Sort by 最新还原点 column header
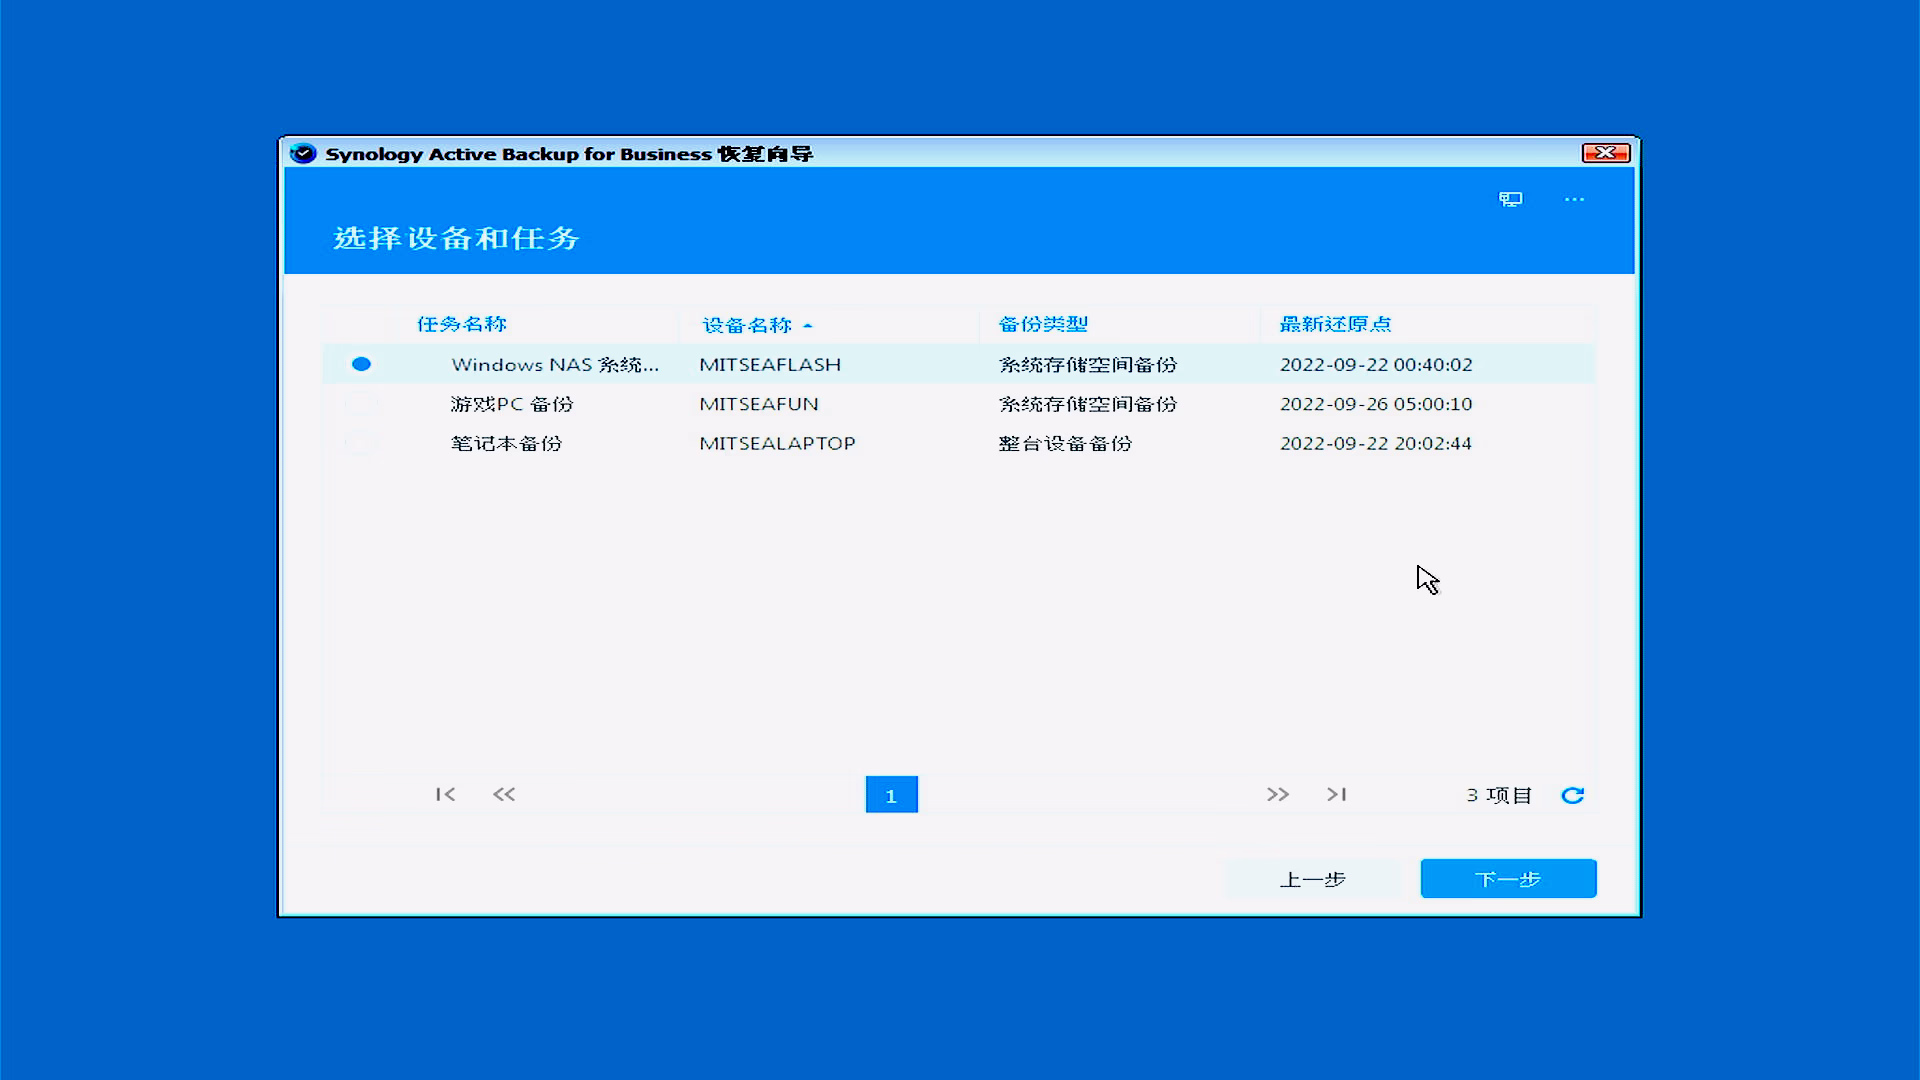This screenshot has height=1080, width=1920. pos(1335,324)
